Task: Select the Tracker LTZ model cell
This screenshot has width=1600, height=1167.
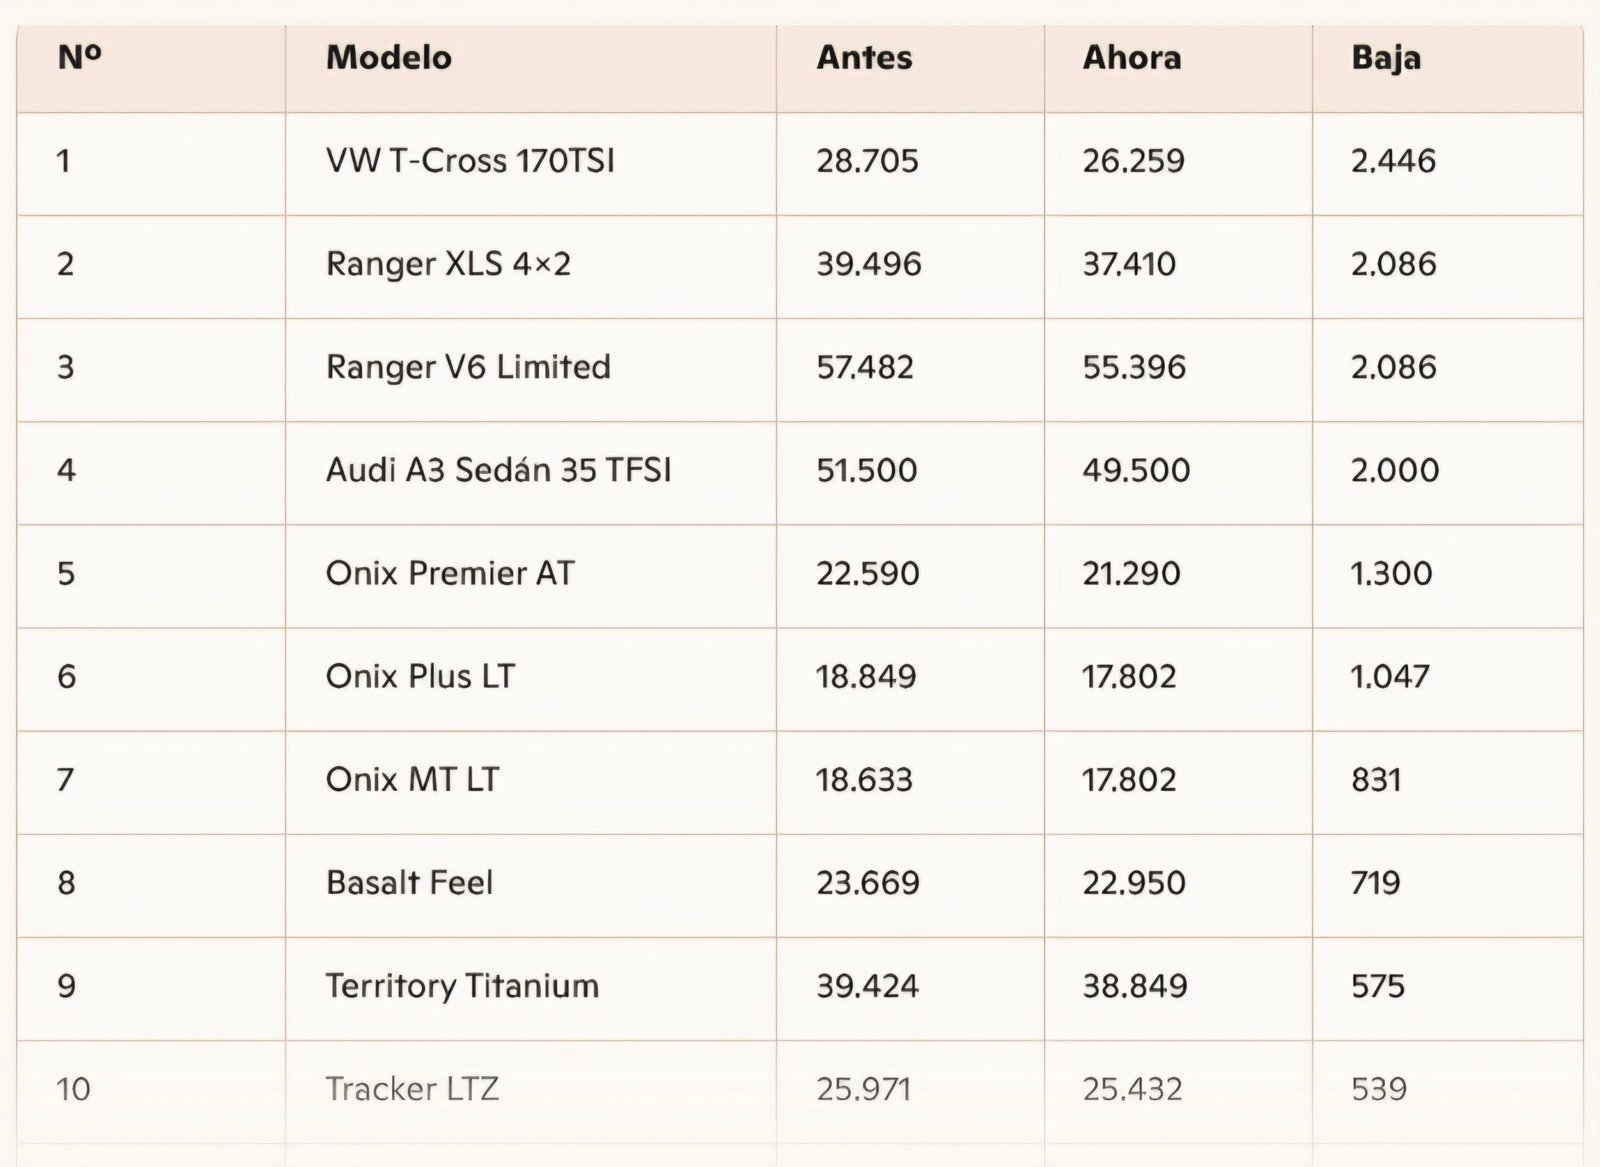Action: (x=412, y=1089)
